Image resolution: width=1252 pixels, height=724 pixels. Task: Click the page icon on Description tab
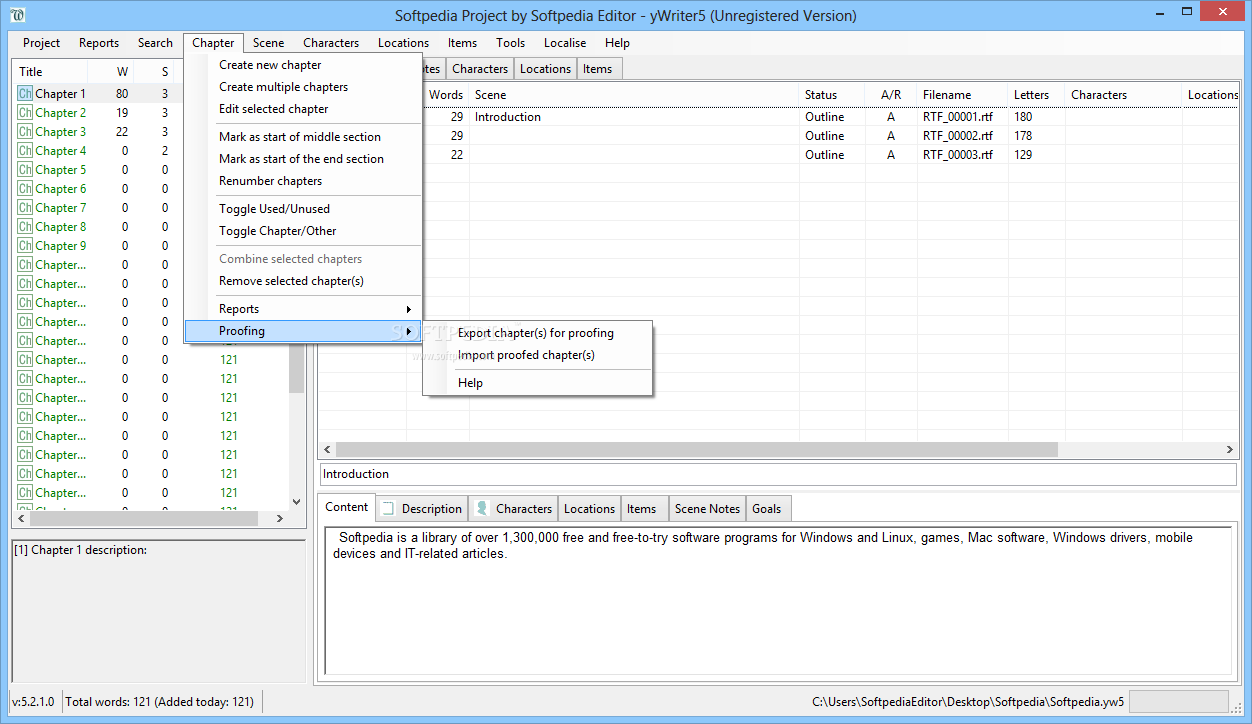pos(388,508)
